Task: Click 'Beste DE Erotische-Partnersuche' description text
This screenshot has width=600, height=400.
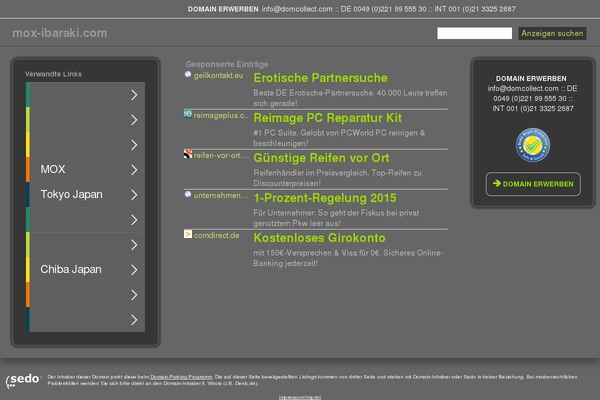Action: 350,98
